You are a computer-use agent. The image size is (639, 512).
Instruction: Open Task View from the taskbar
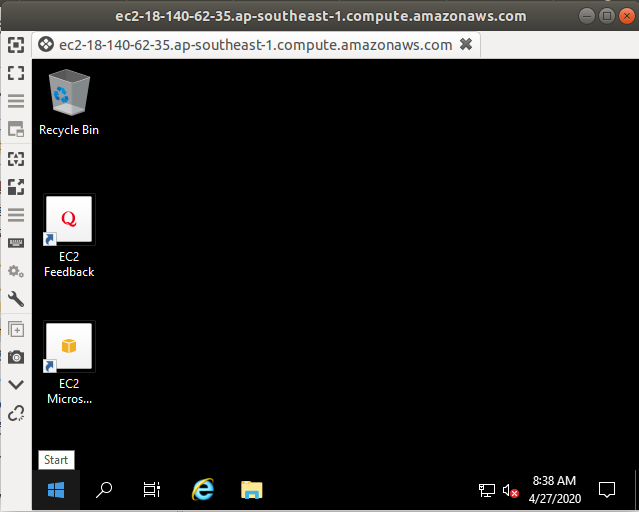click(x=152, y=490)
